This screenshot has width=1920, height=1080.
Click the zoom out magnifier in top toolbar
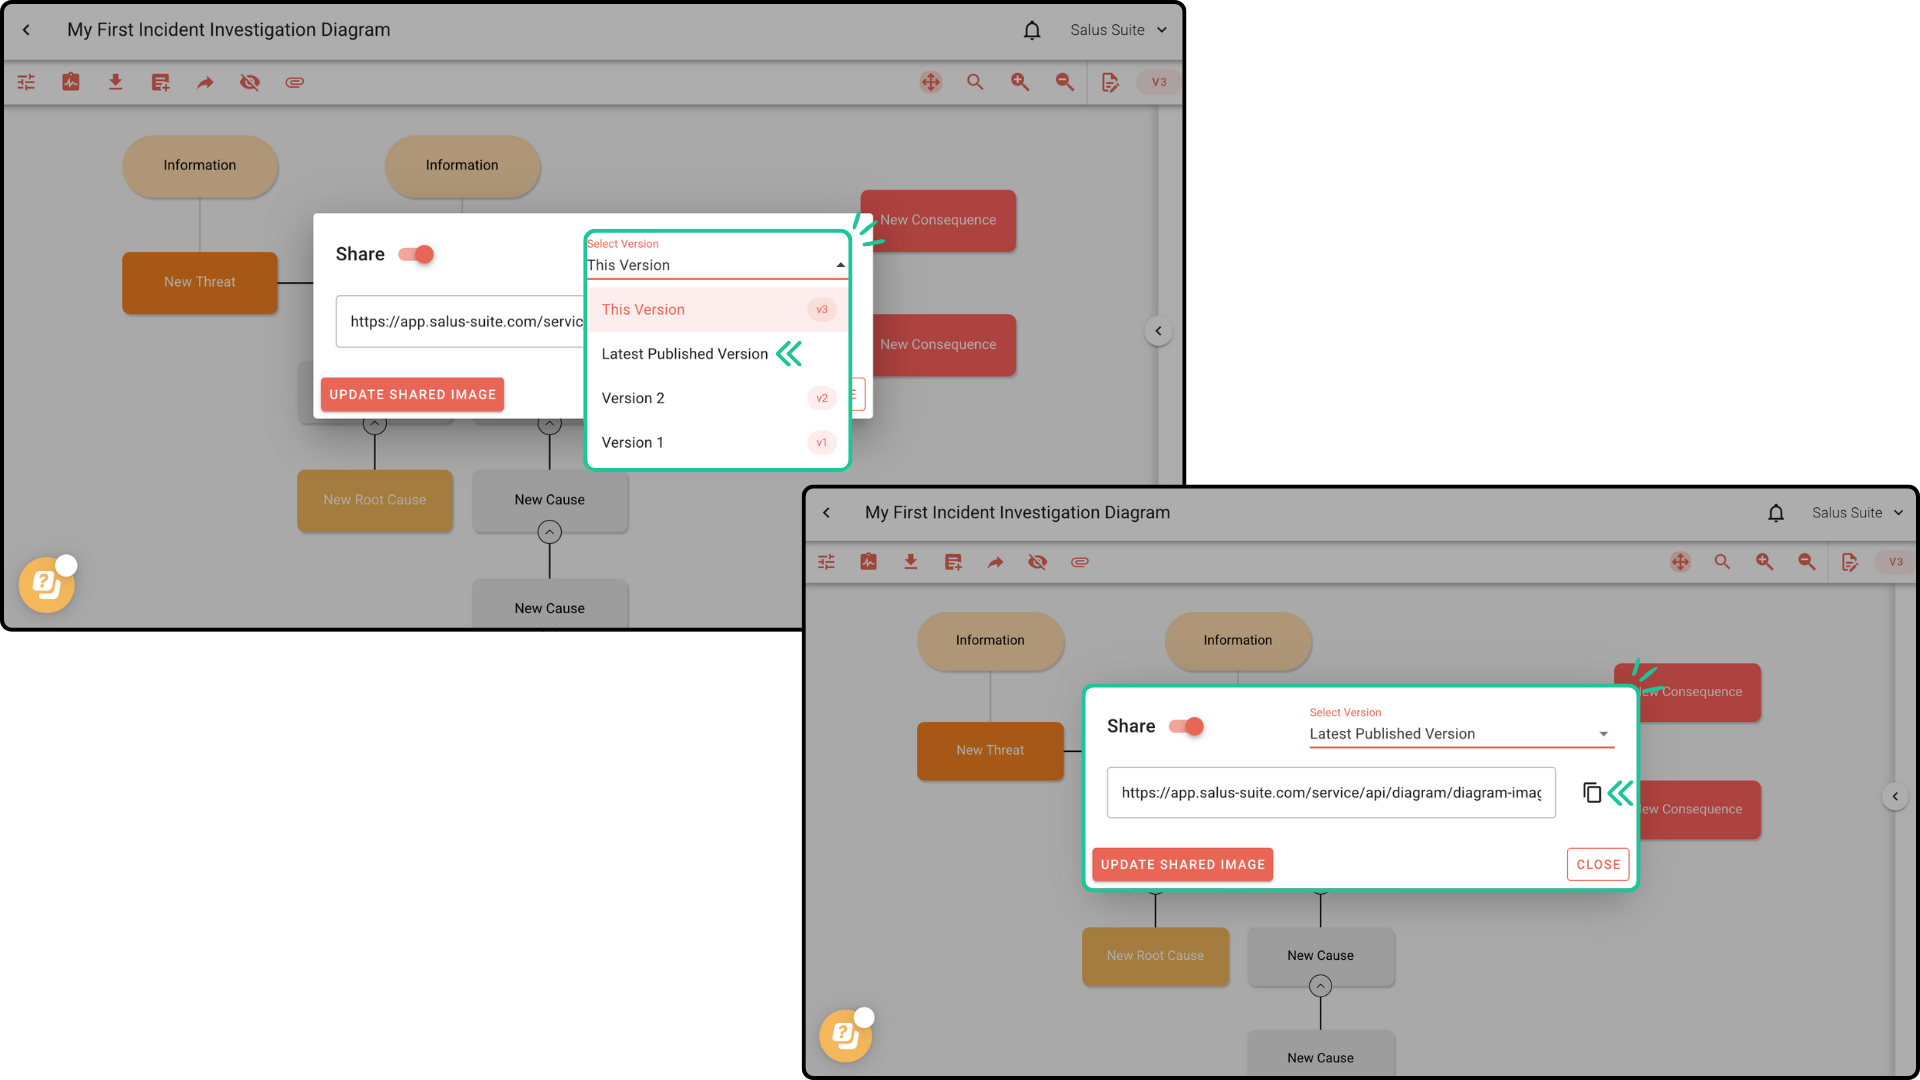point(1065,82)
